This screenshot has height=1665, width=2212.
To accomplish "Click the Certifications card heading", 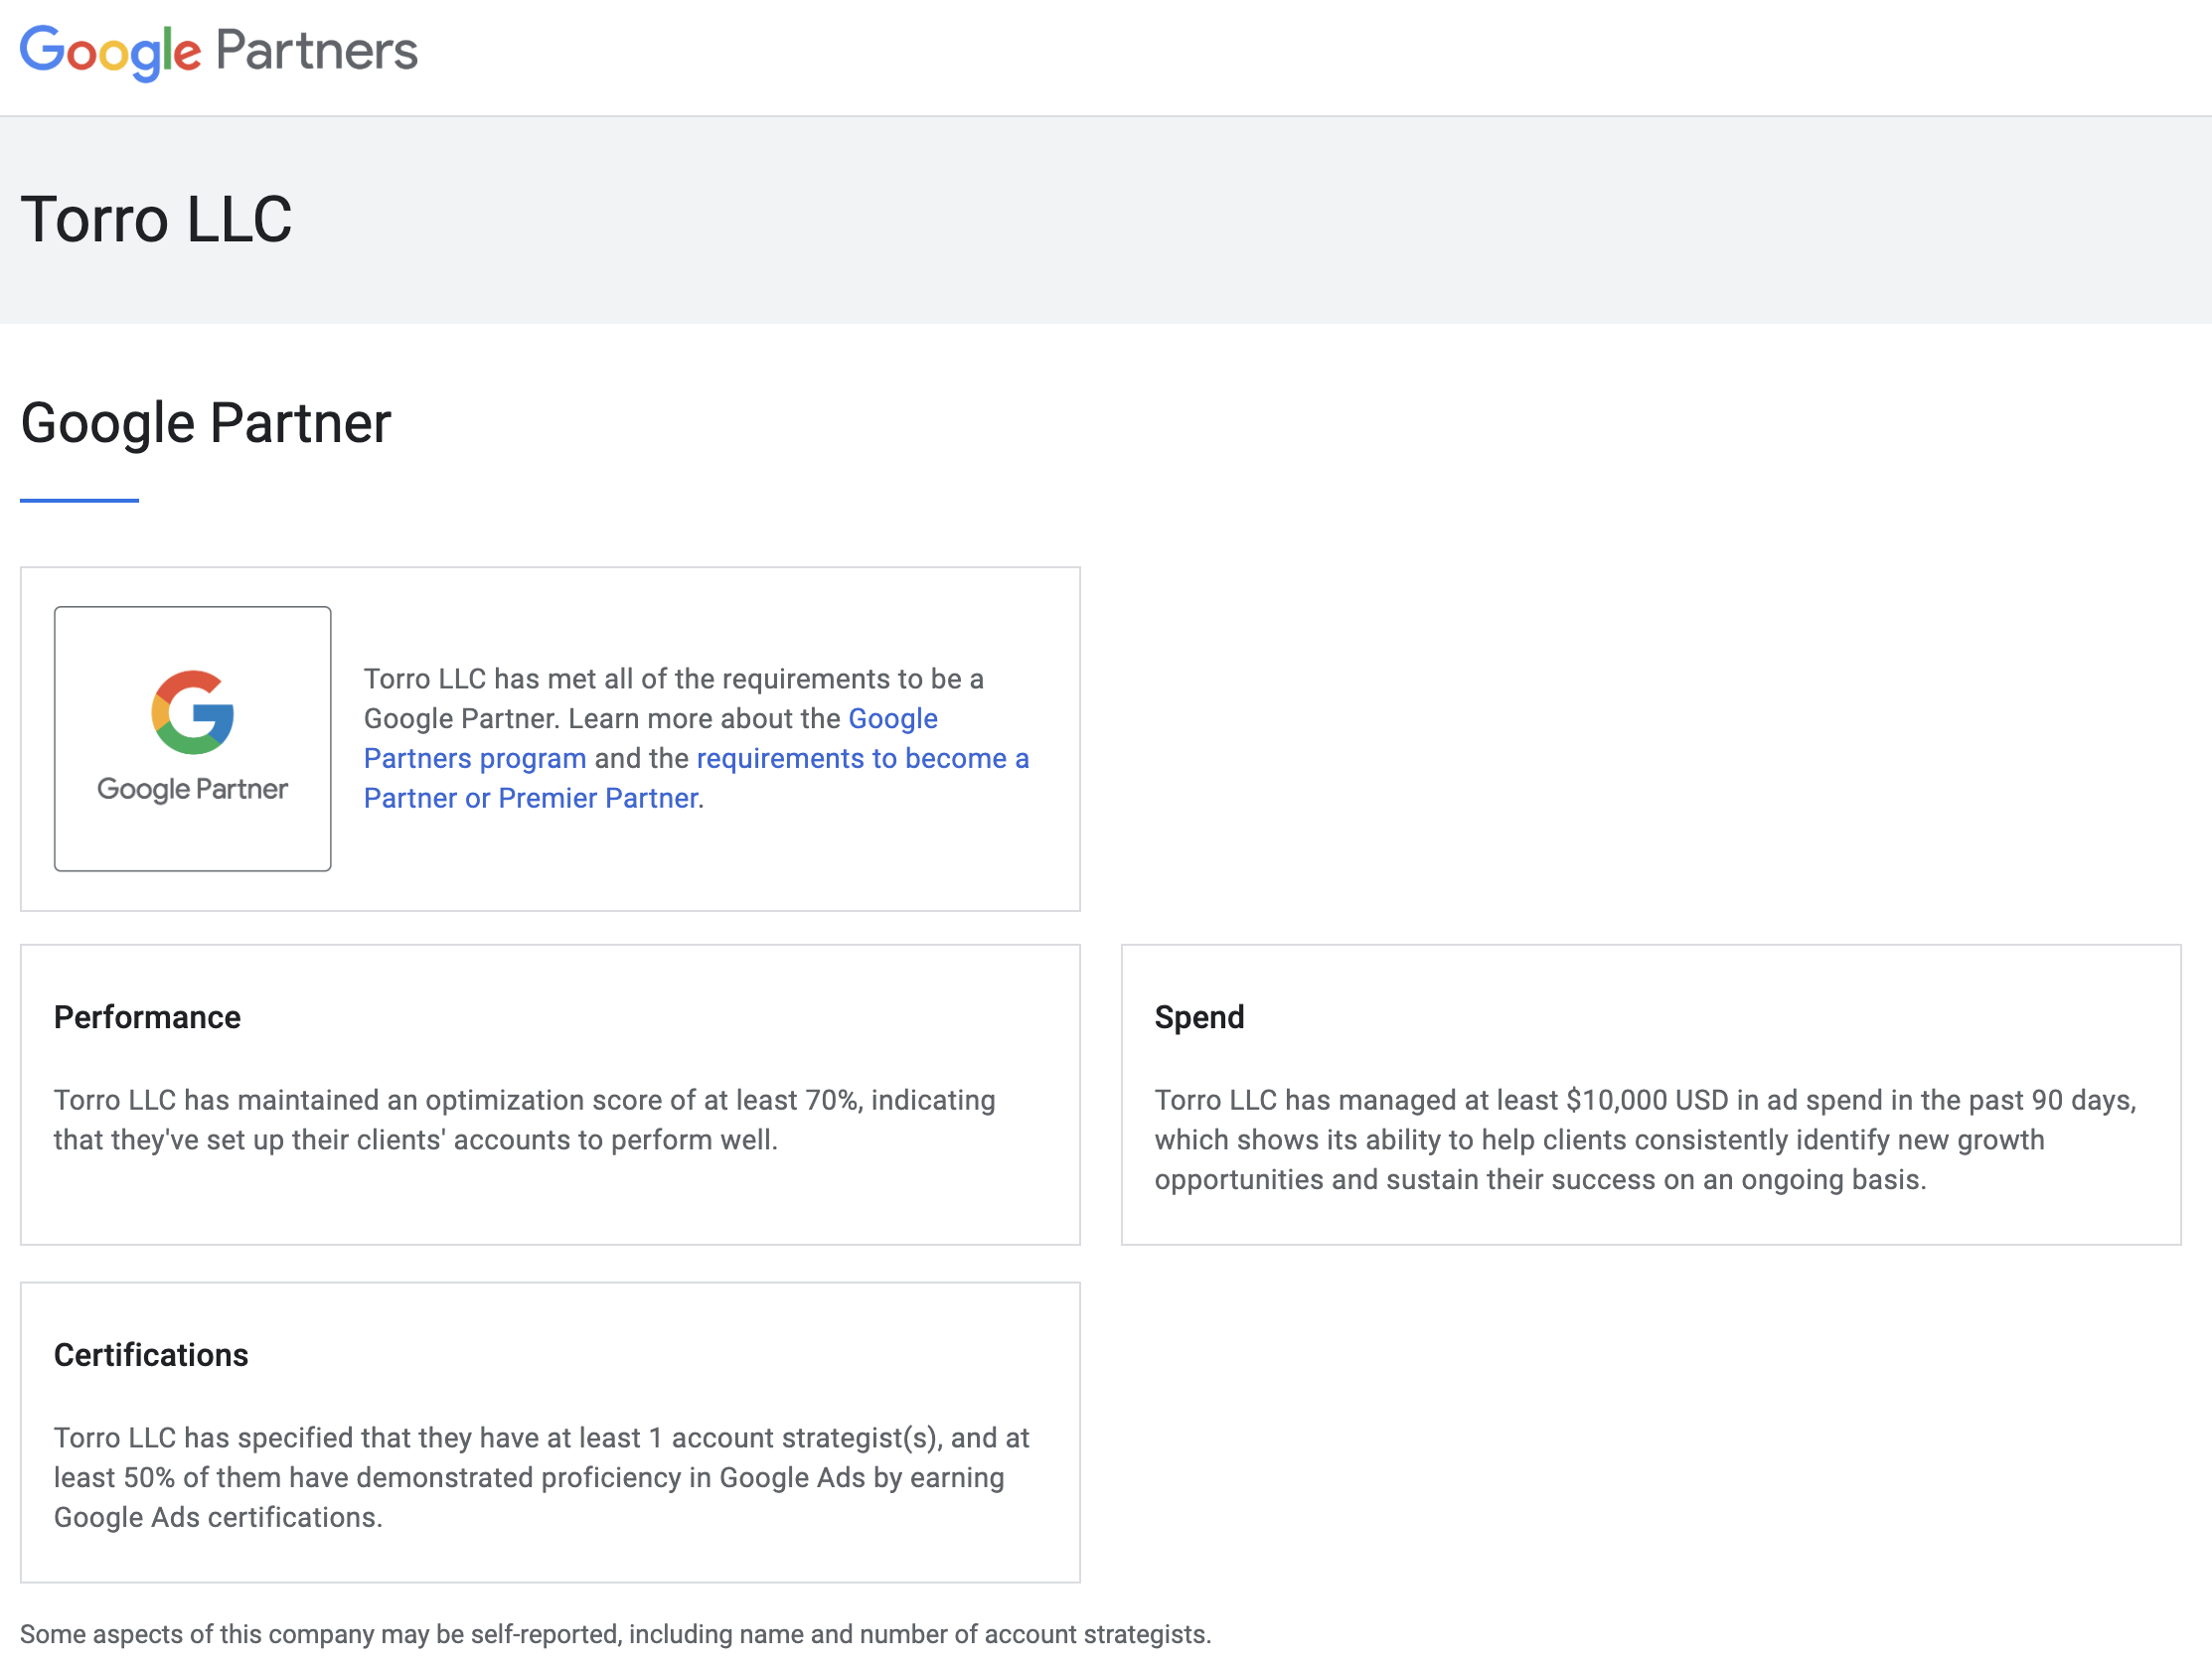I will coord(151,1355).
